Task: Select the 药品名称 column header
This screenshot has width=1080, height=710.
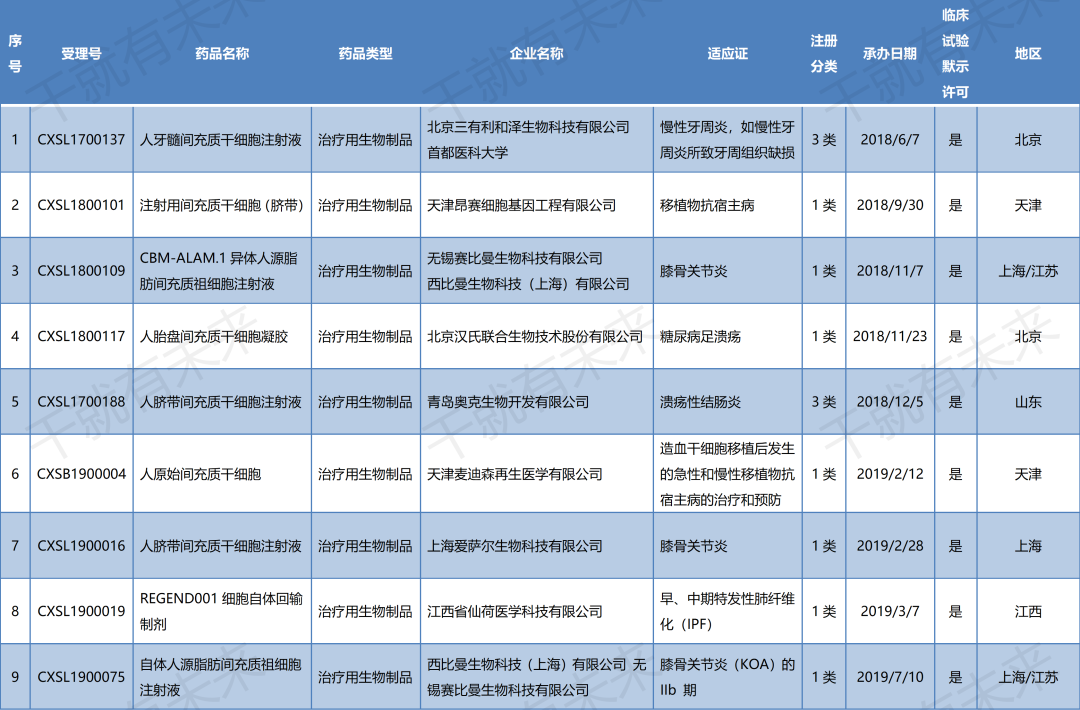Action: tap(222, 54)
